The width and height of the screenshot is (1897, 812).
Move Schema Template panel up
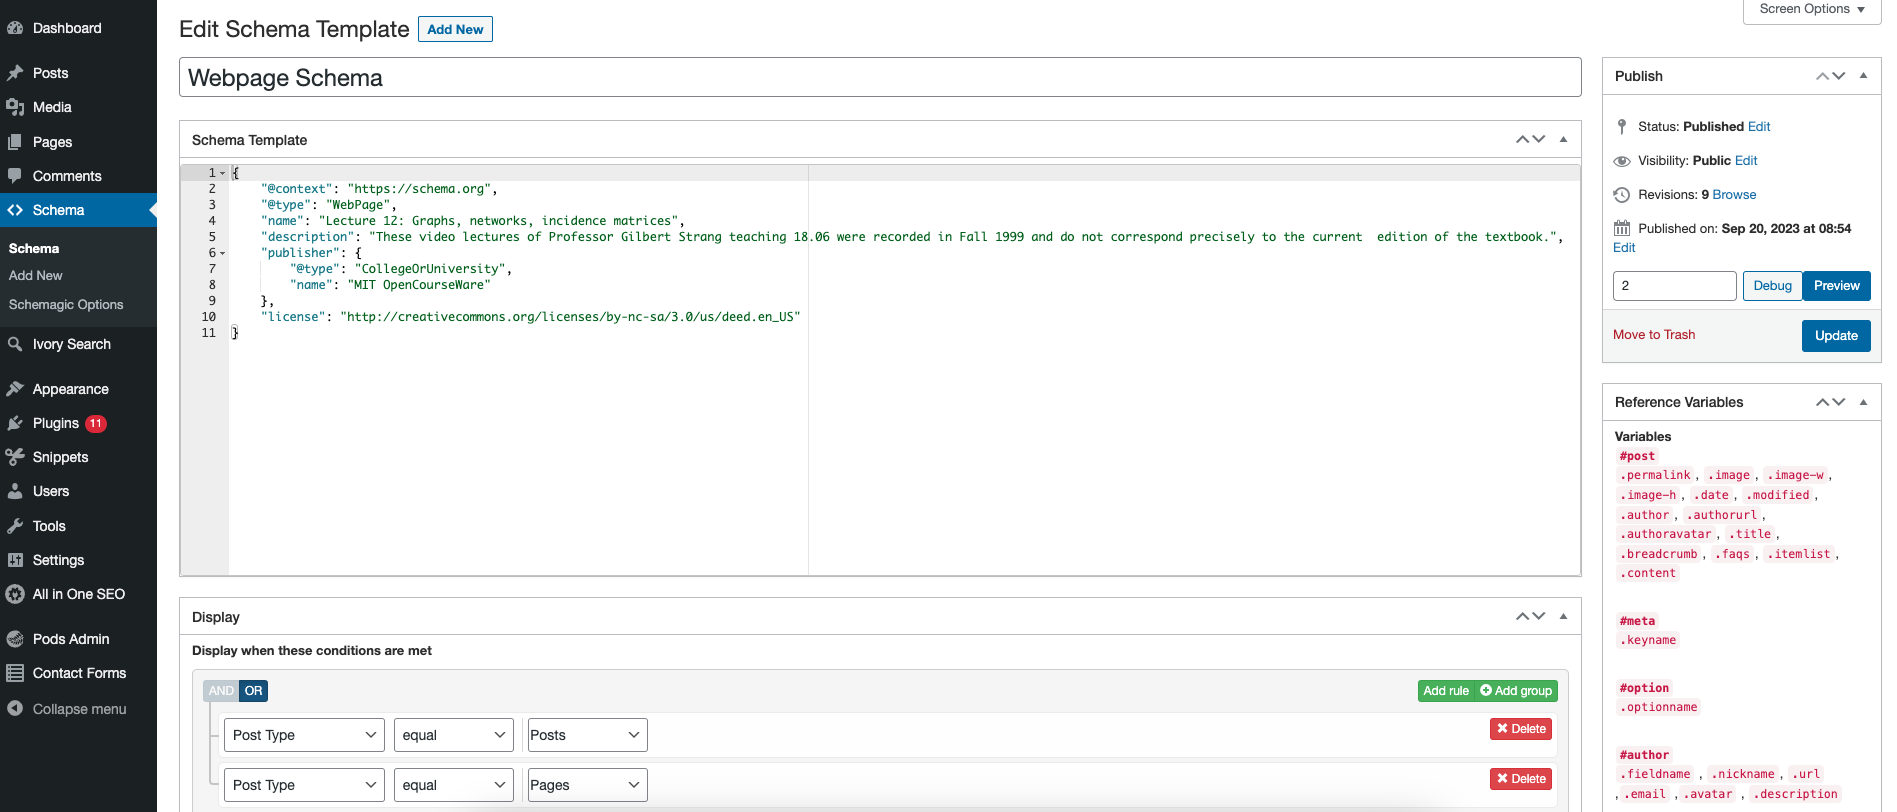(x=1522, y=140)
